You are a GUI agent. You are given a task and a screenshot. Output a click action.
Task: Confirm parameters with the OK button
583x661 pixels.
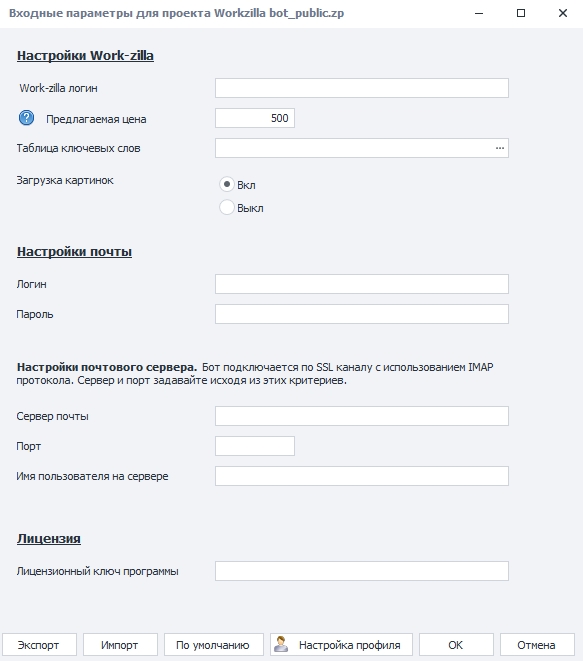(456, 645)
